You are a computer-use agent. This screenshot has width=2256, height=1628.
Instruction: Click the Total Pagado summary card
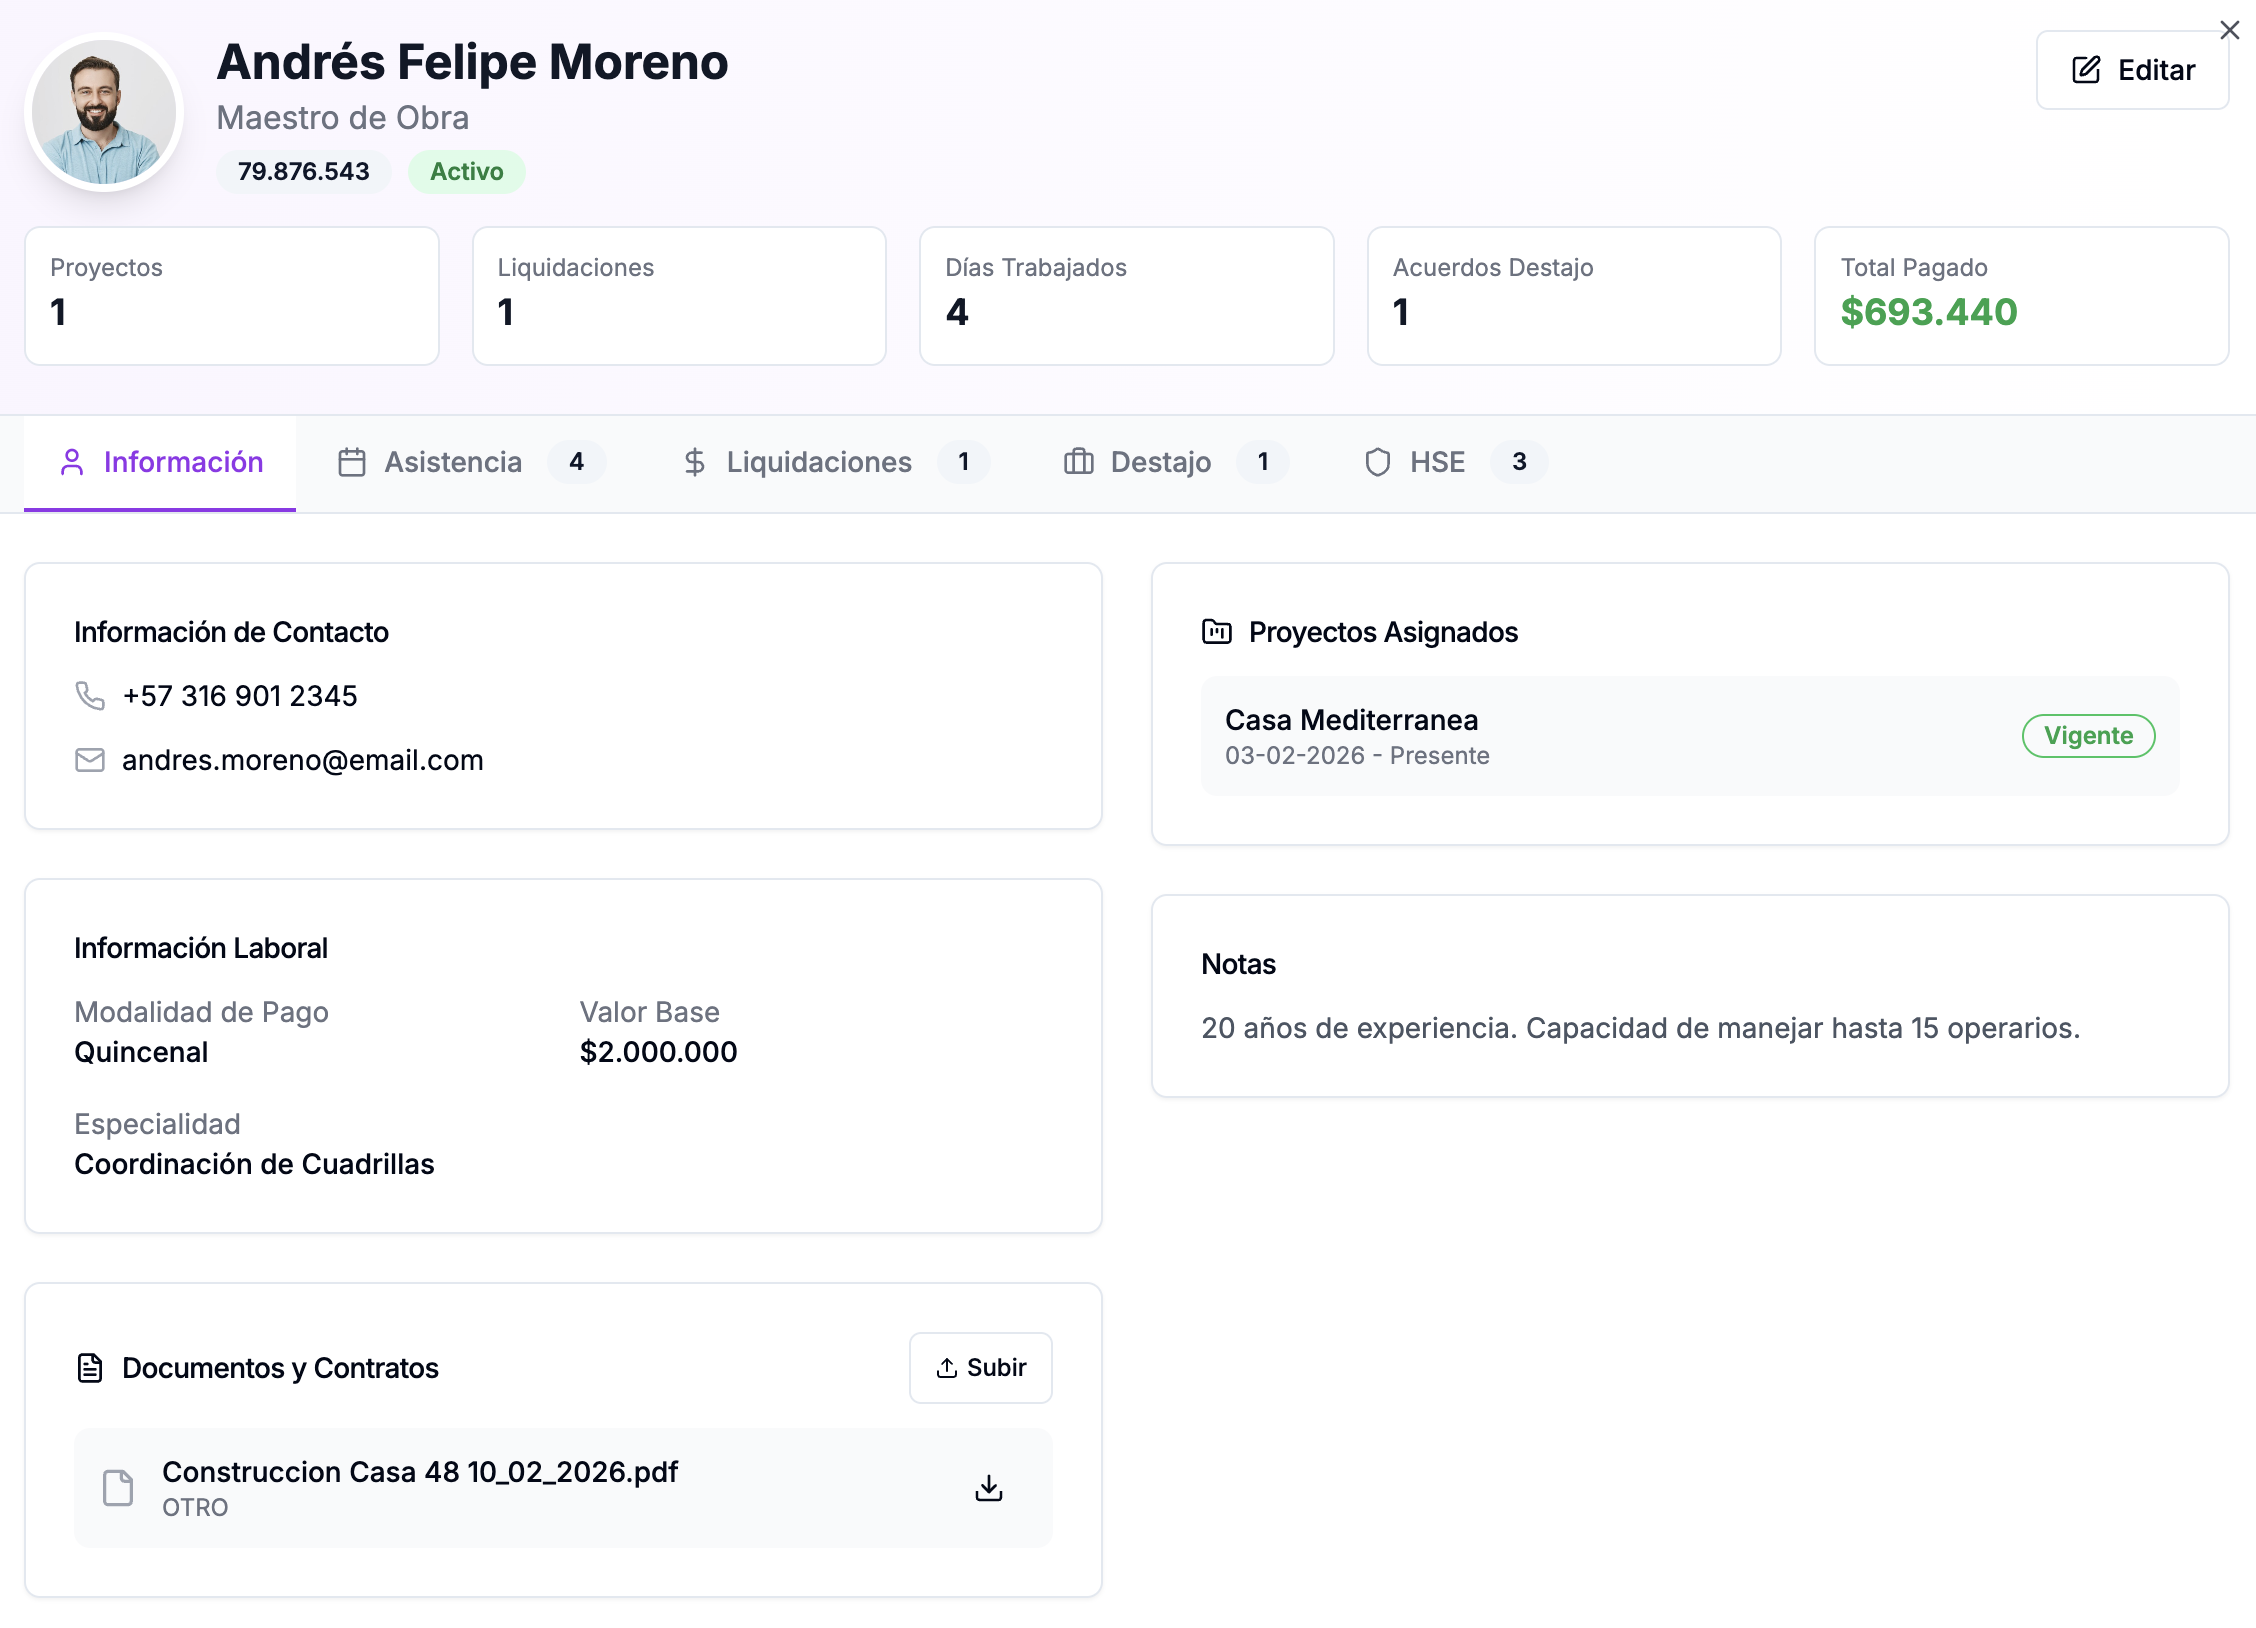pyautogui.click(x=2021, y=296)
